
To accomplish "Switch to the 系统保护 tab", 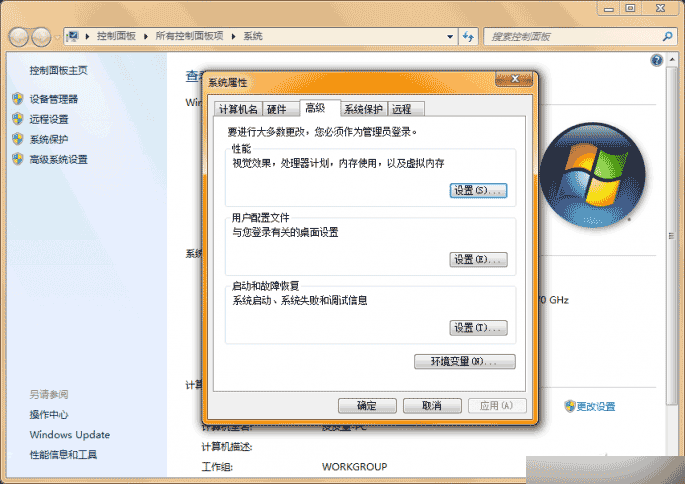I will tap(363, 109).
